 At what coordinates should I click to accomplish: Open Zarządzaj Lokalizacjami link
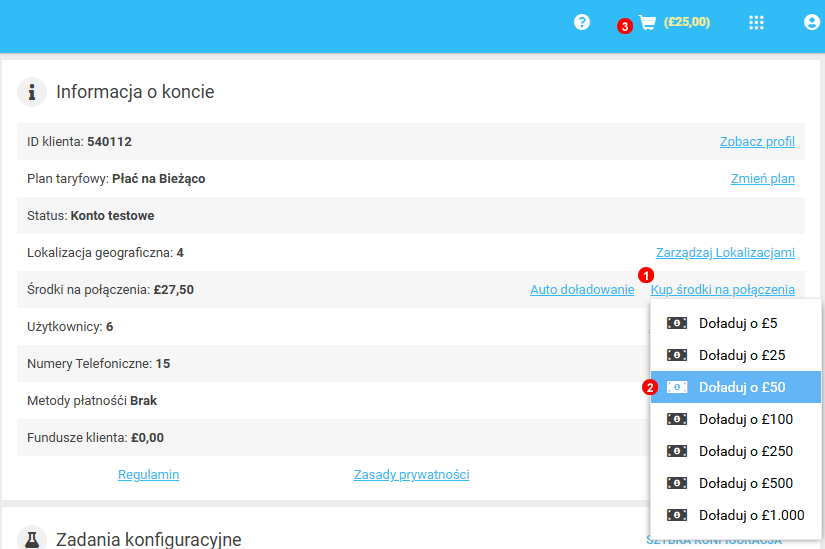(725, 253)
